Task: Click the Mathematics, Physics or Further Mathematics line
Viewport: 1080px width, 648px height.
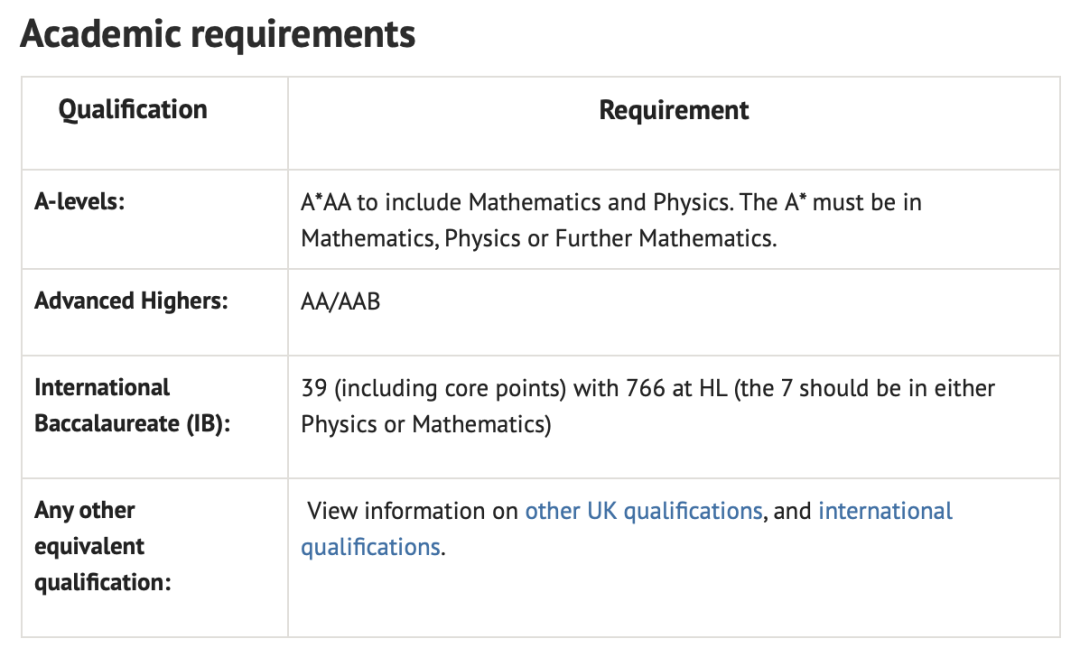Action: (x=539, y=238)
